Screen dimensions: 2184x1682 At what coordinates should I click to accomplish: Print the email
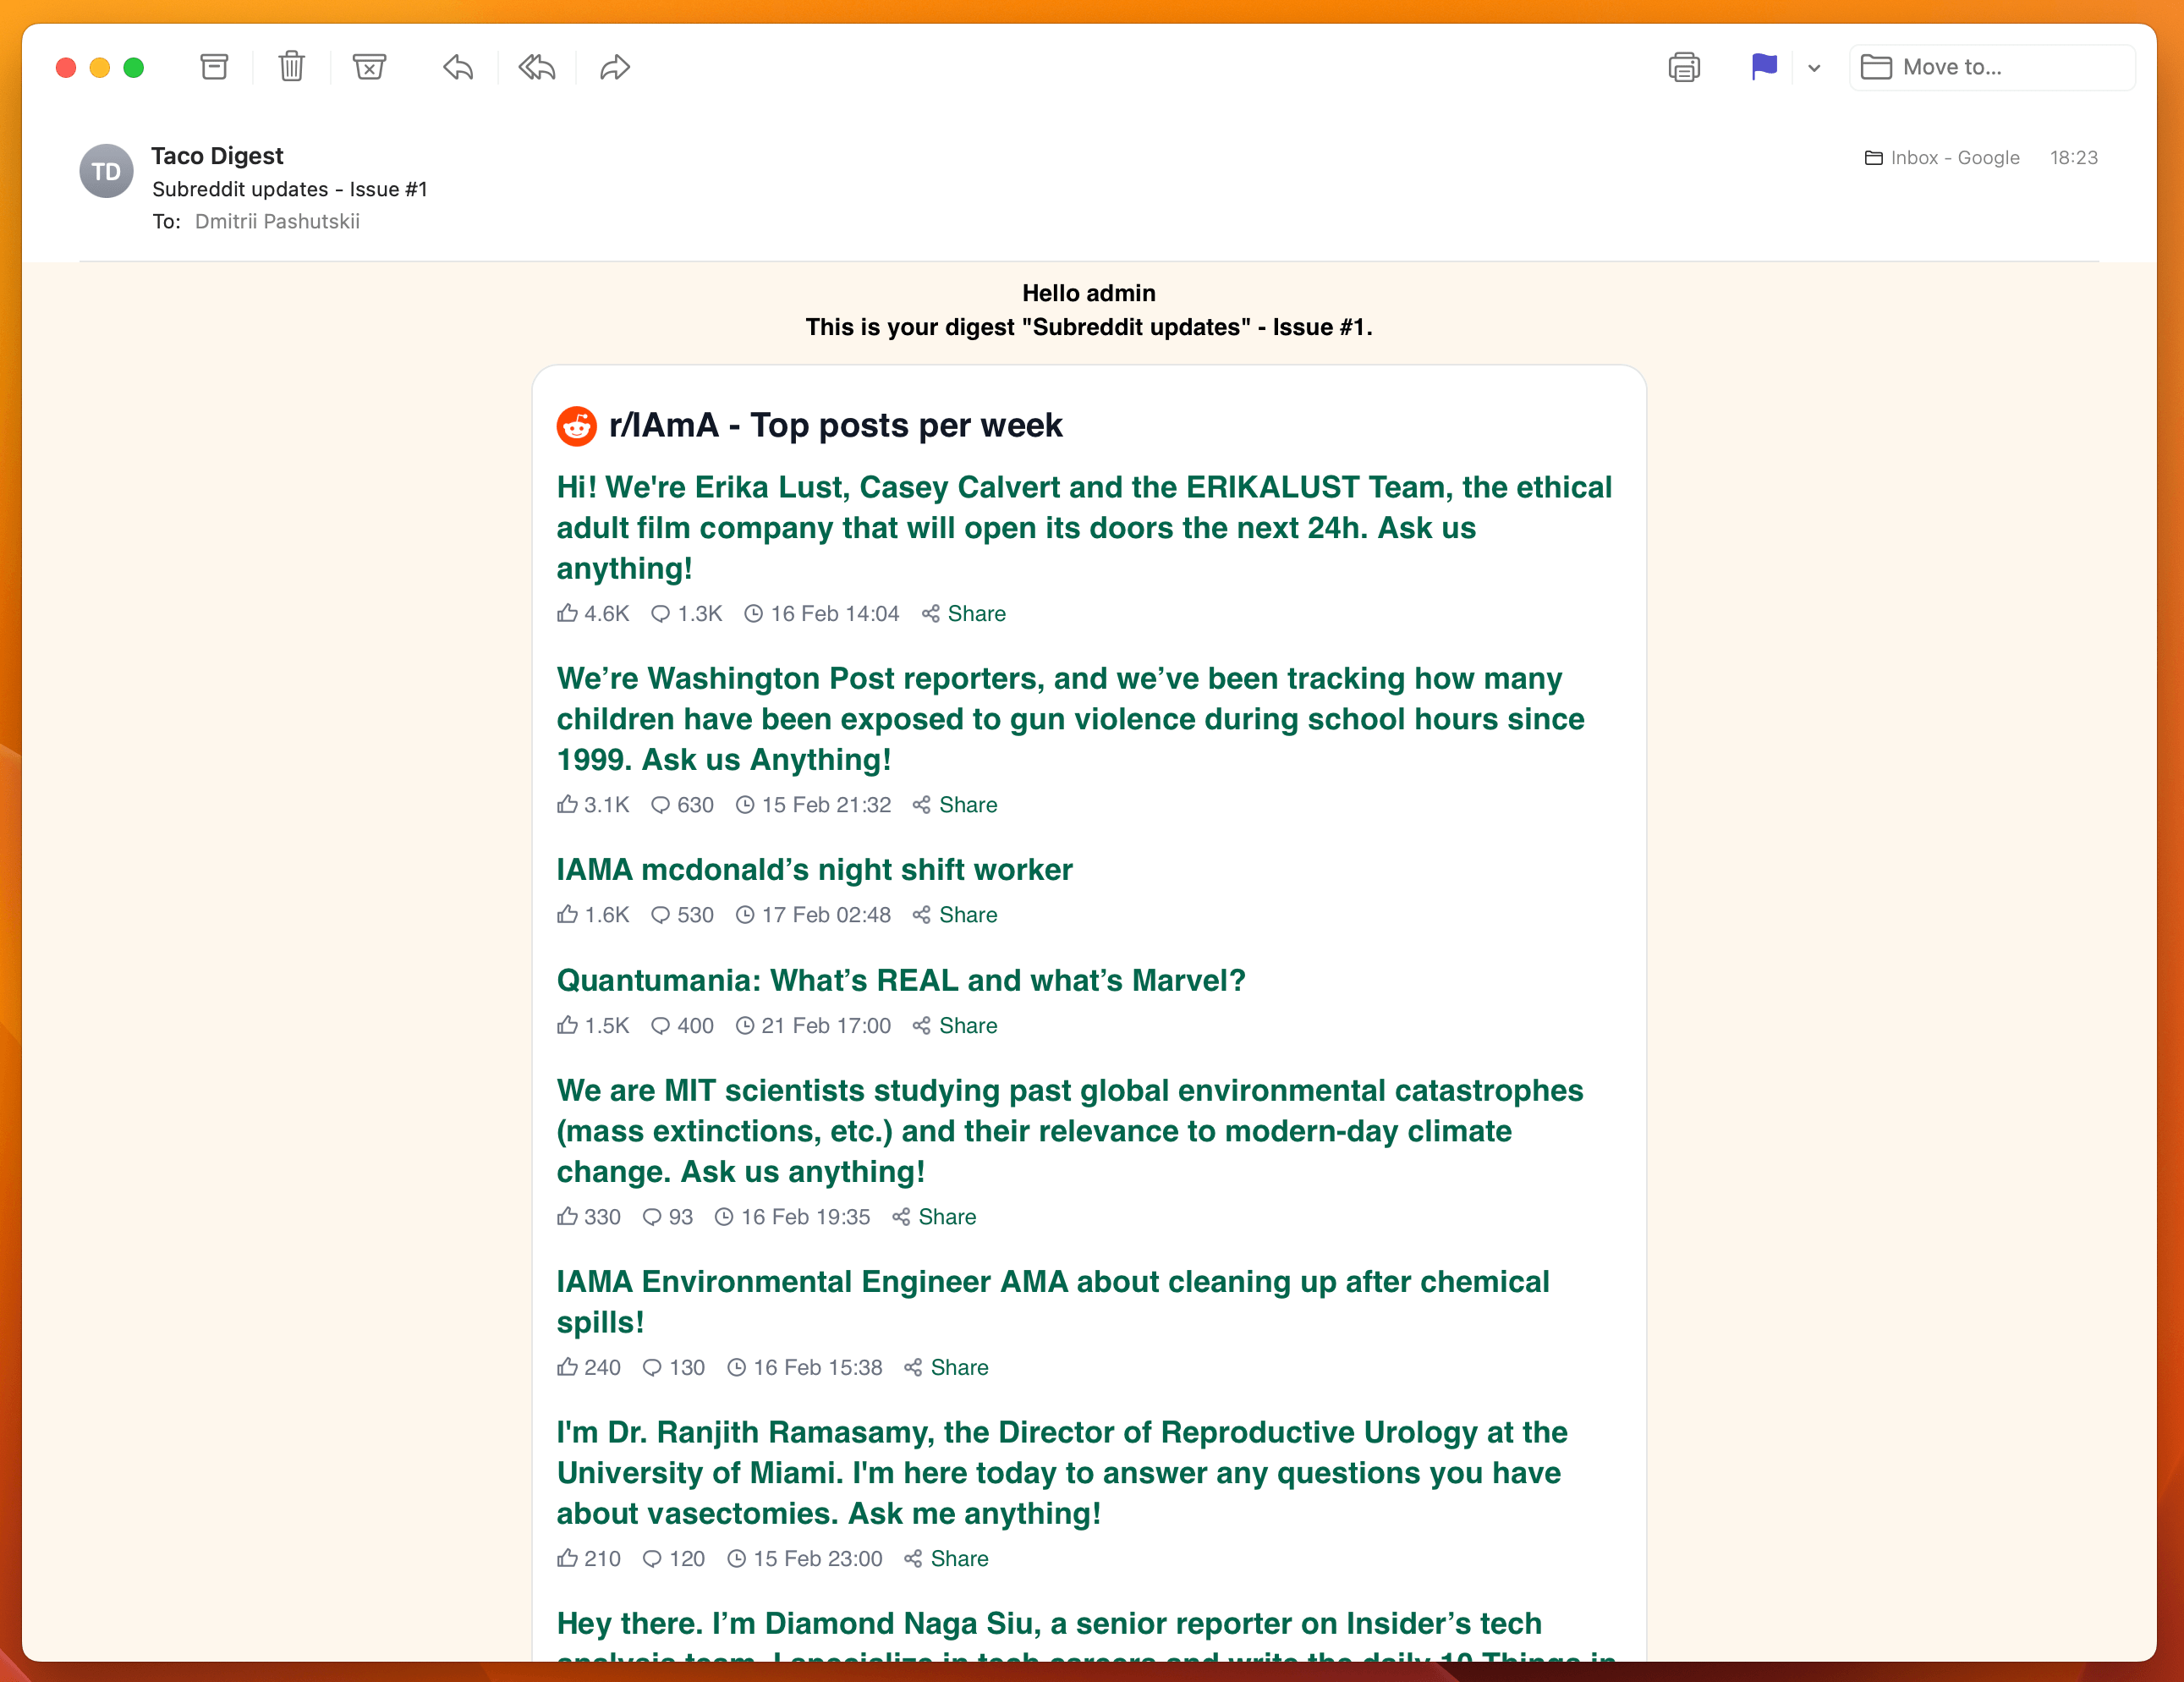1684,67
